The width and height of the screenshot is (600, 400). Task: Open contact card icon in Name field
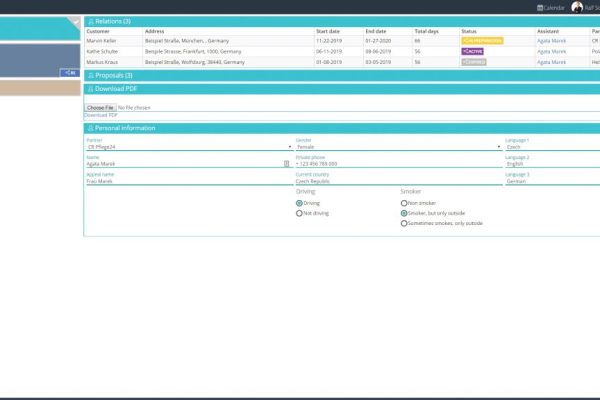point(286,164)
